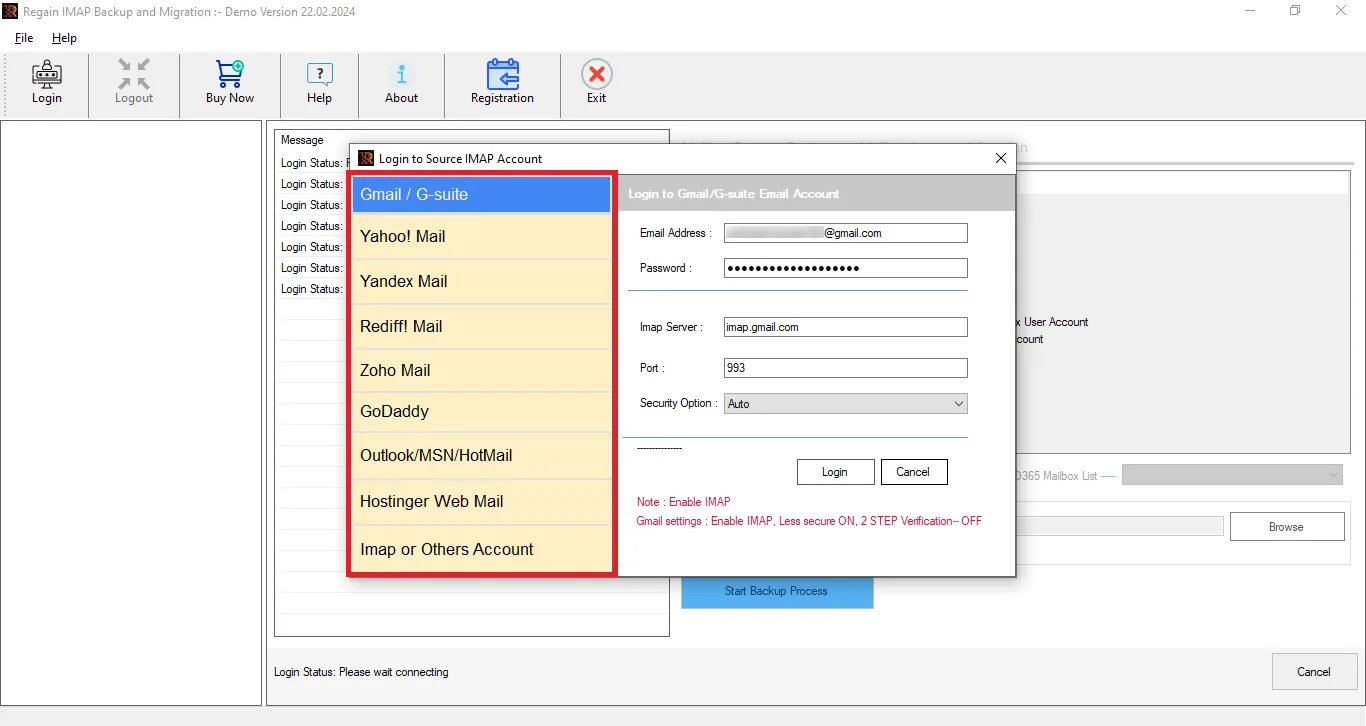Screen dimensions: 1366x726
Task: Open the About info icon
Action: (x=401, y=82)
